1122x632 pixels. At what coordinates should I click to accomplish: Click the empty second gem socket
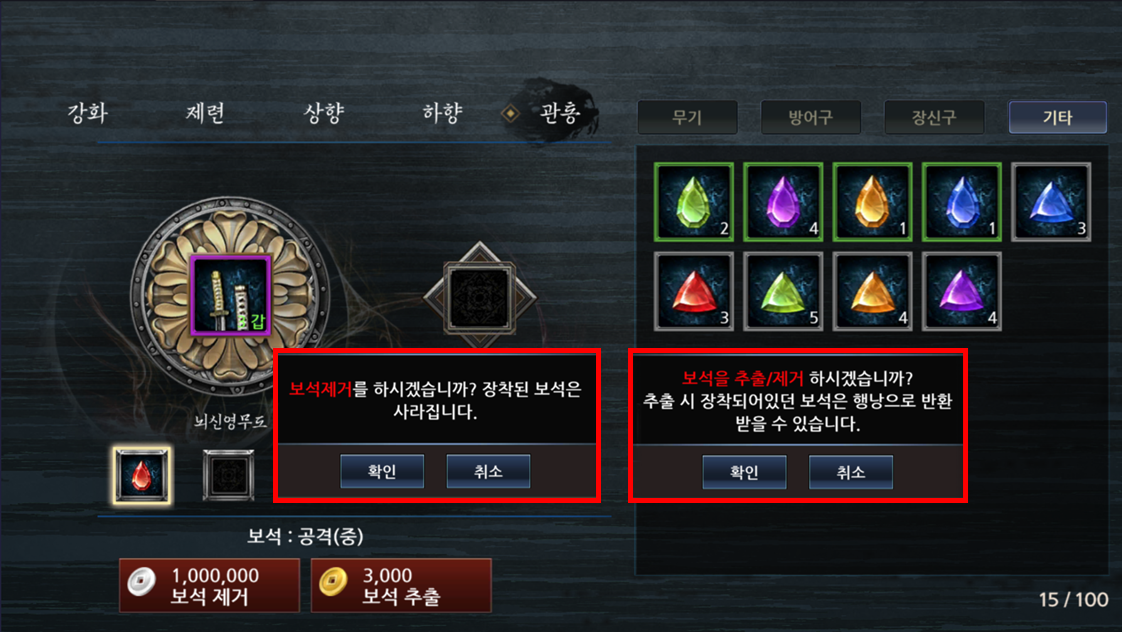point(228,475)
